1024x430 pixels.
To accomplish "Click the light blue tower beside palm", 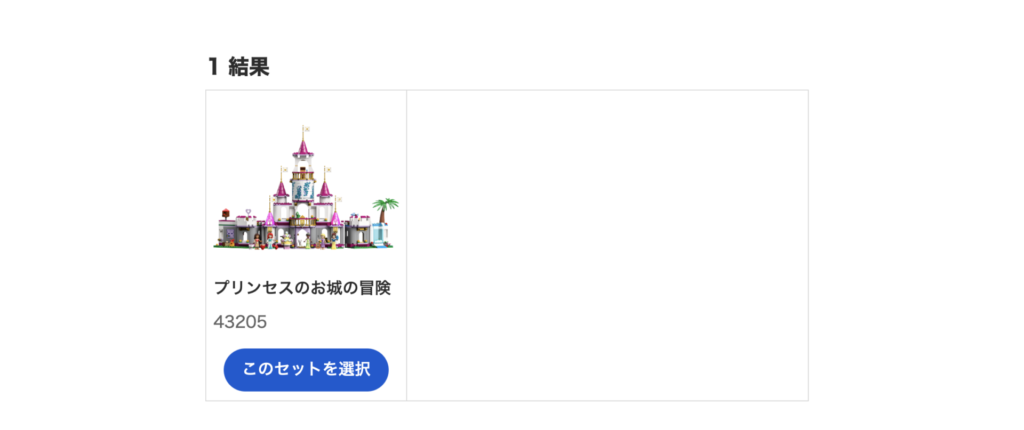I will click(x=379, y=232).
